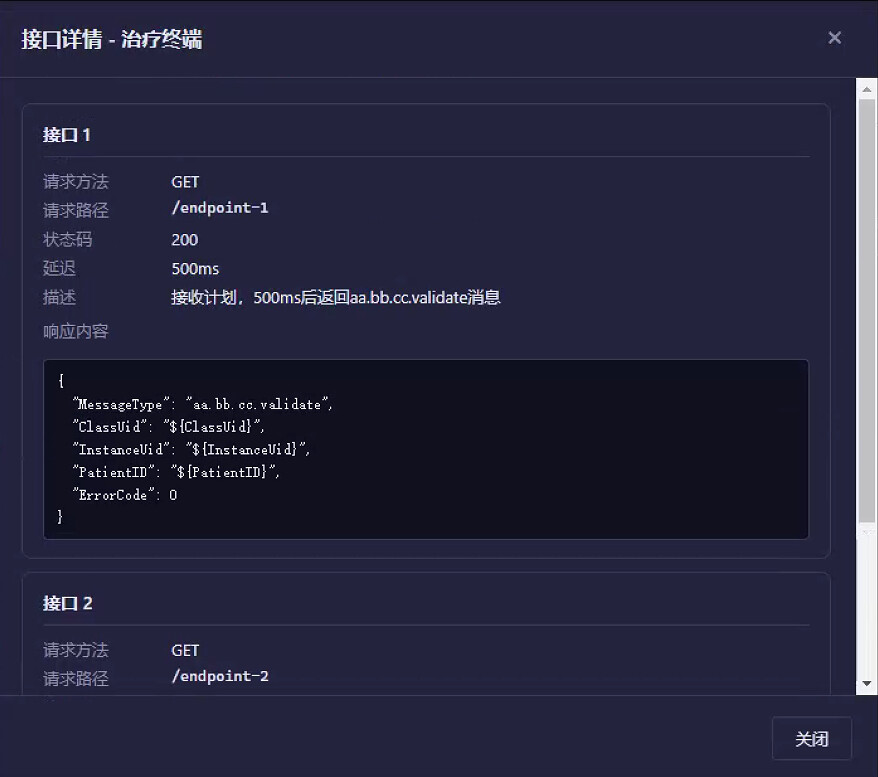Click the status code value 200
Image resolution: width=878 pixels, height=777 pixels.
pos(184,240)
